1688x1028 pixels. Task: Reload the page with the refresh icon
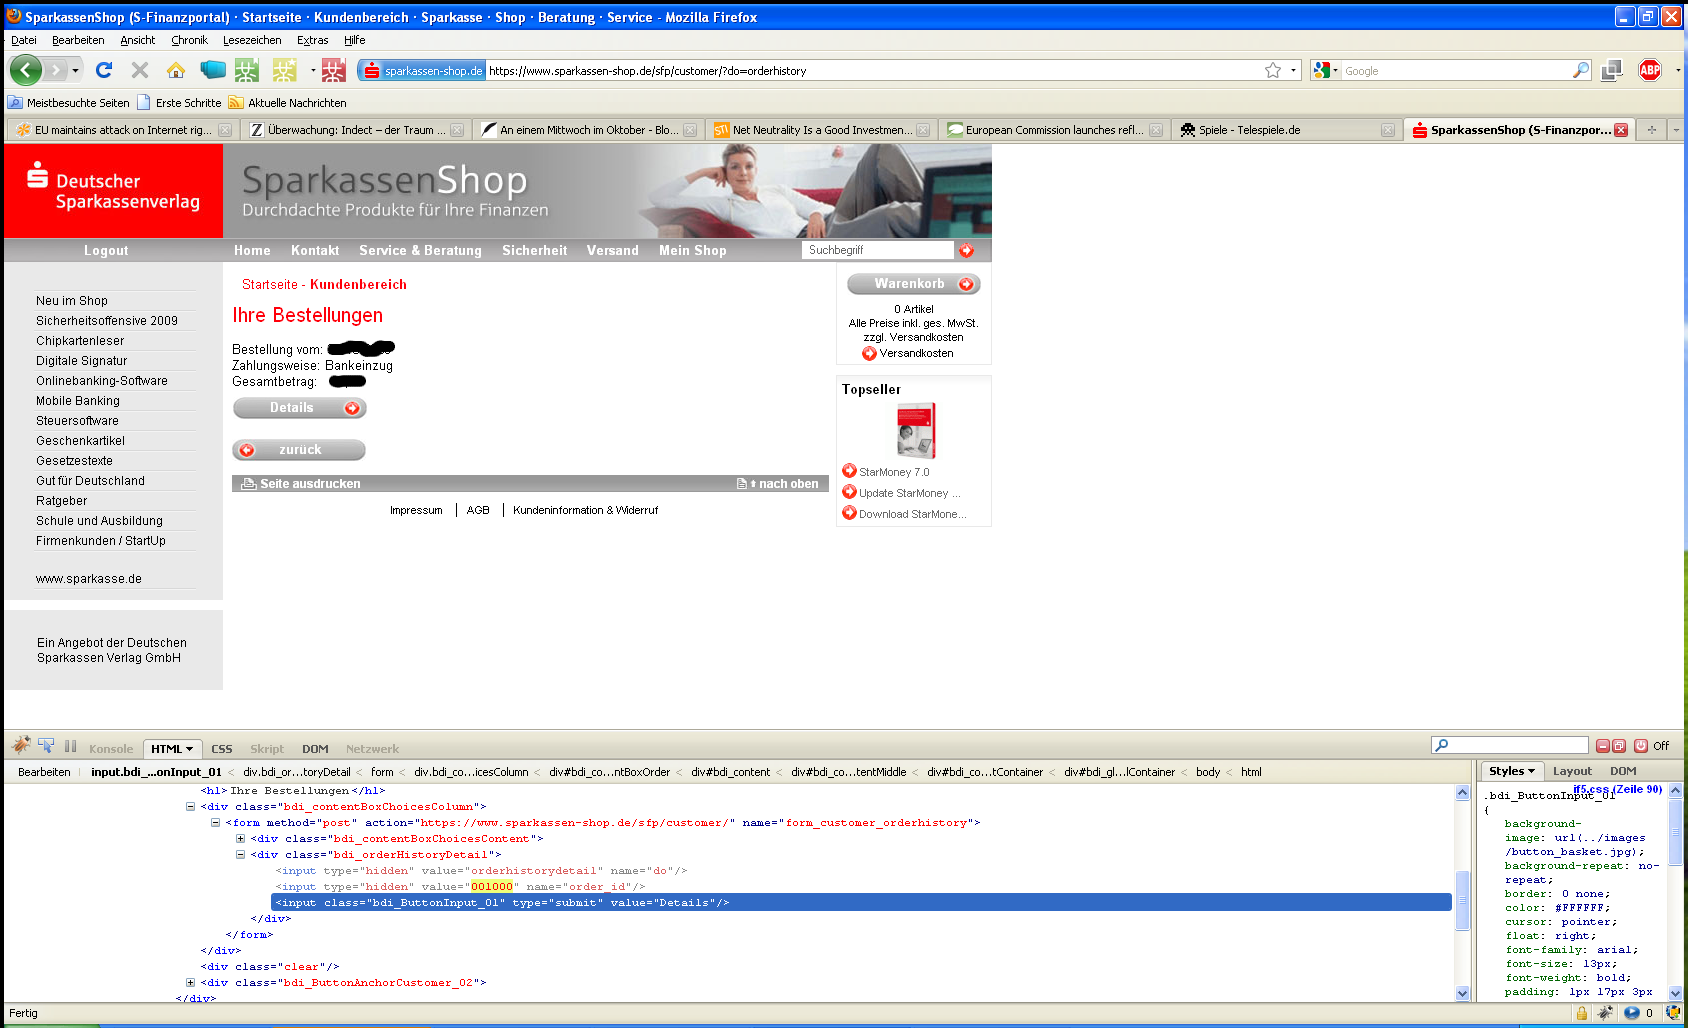(104, 70)
